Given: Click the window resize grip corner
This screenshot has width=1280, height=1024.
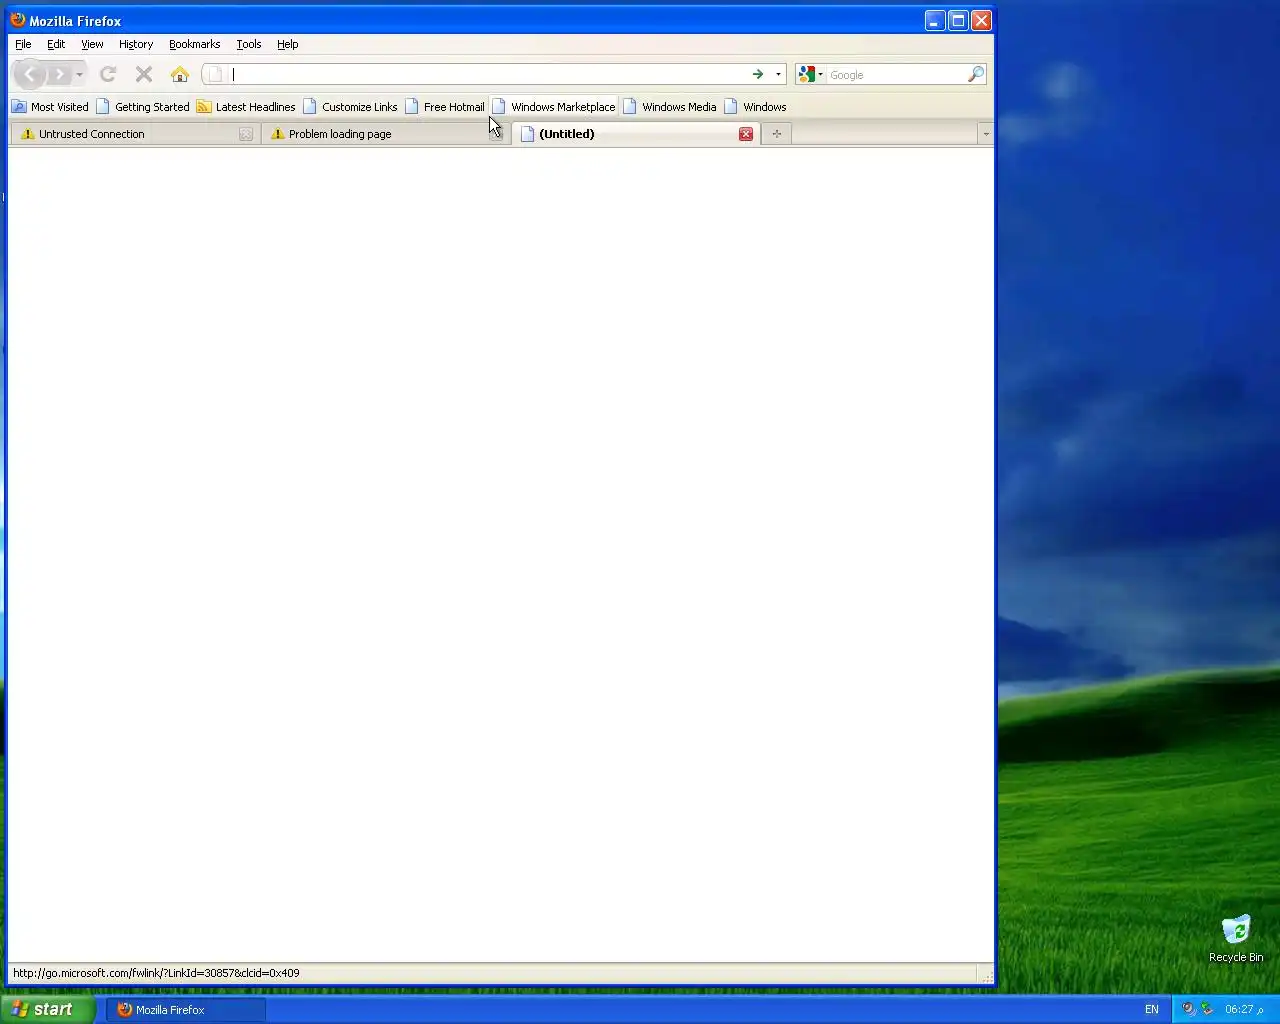Looking at the screenshot, I should tap(987, 977).
